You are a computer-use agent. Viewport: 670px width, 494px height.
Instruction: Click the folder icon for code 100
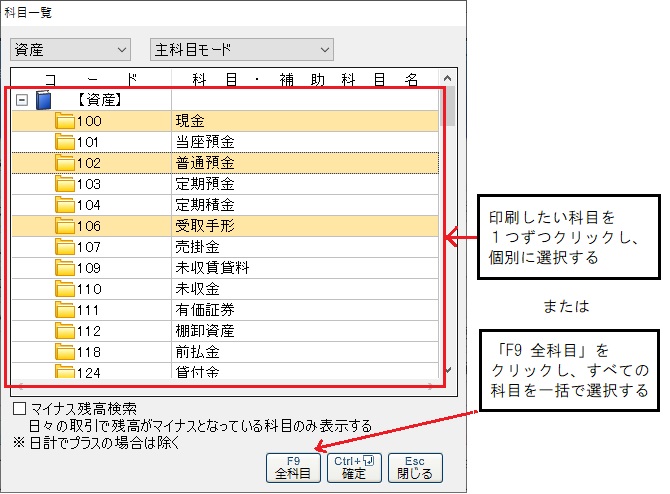[66, 121]
